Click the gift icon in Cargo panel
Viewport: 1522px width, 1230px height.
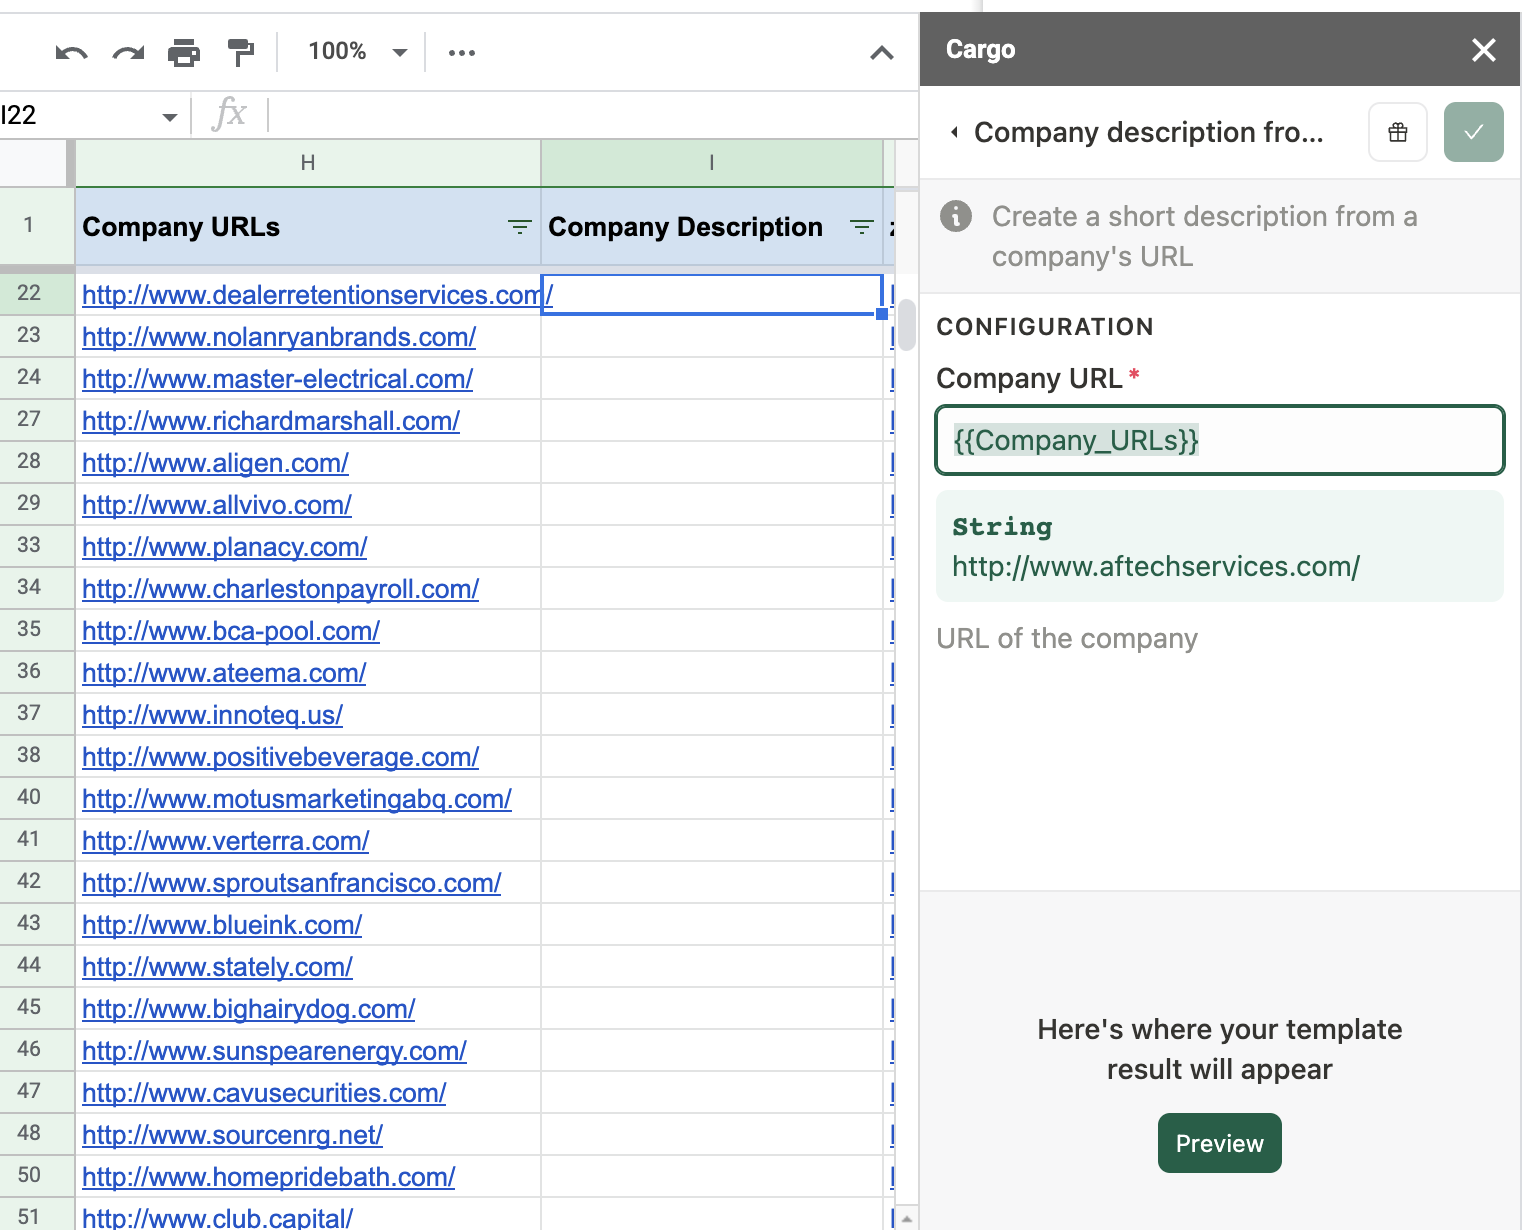click(1397, 132)
